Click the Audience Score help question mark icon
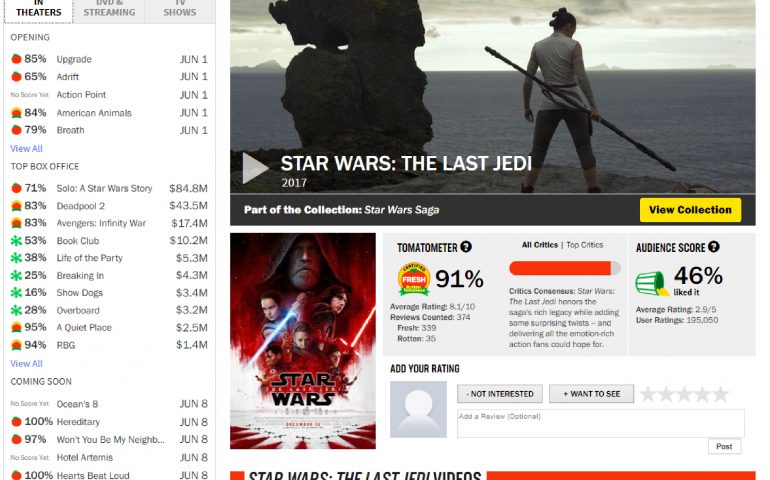 (x=714, y=247)
